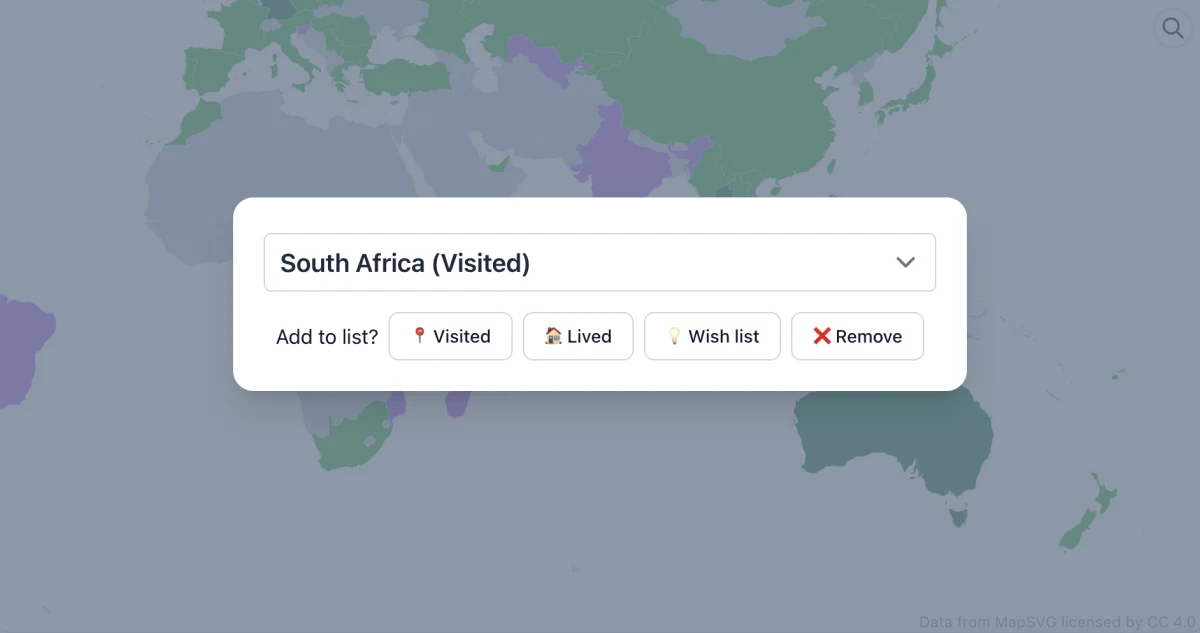Click the house icon on Lived
The width and height of the screenshot is (1200, 633).
(553, 336)
